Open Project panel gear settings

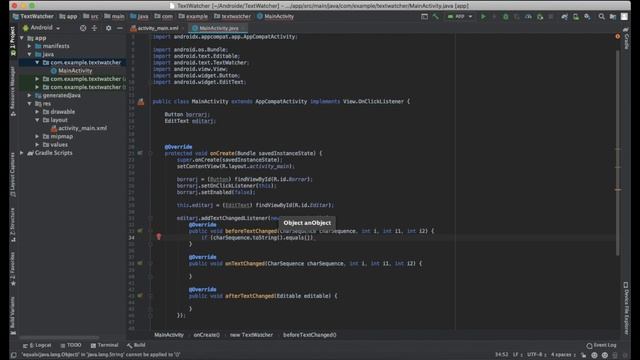108,28
